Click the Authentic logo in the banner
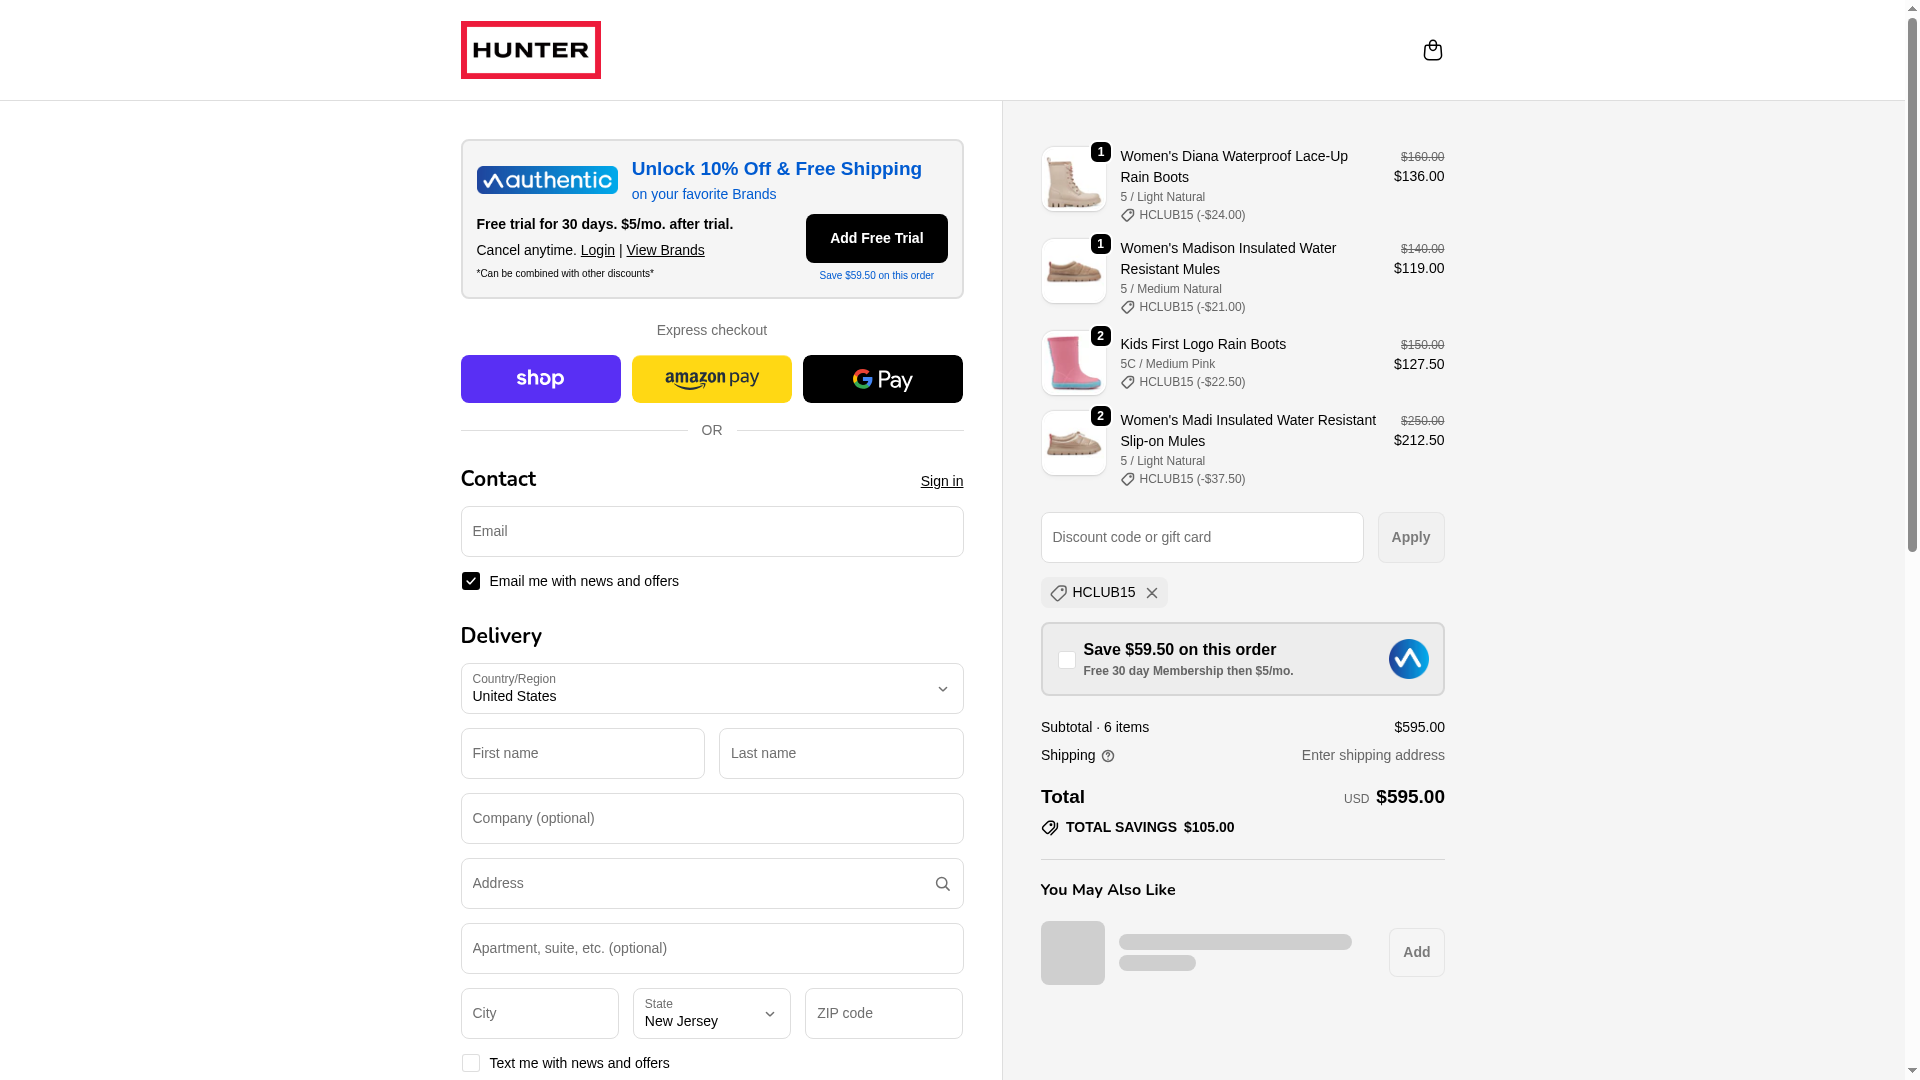The height and width of the screenshot is (1080, 1920). 547,180
